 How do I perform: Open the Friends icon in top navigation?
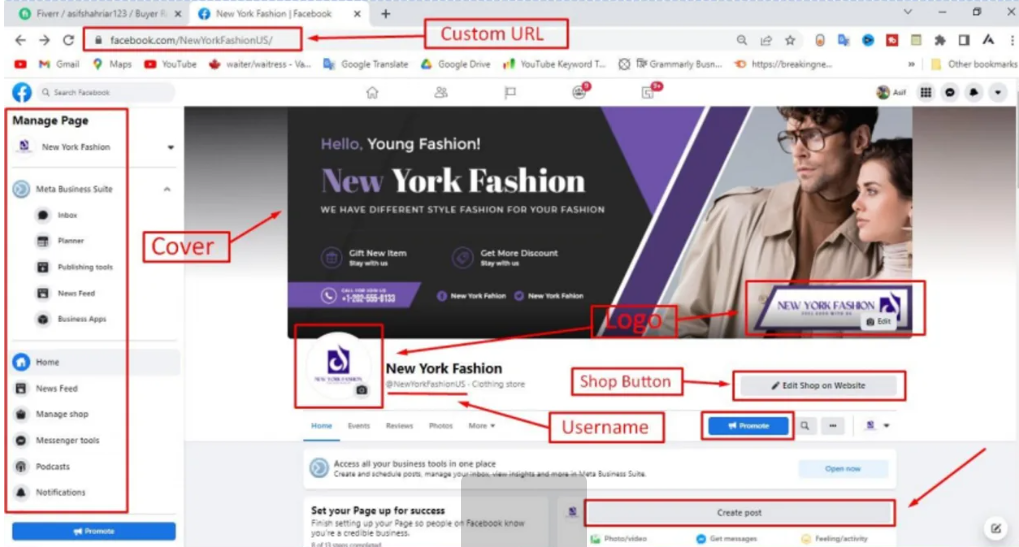pyautogui.click(x=441, y=93)
